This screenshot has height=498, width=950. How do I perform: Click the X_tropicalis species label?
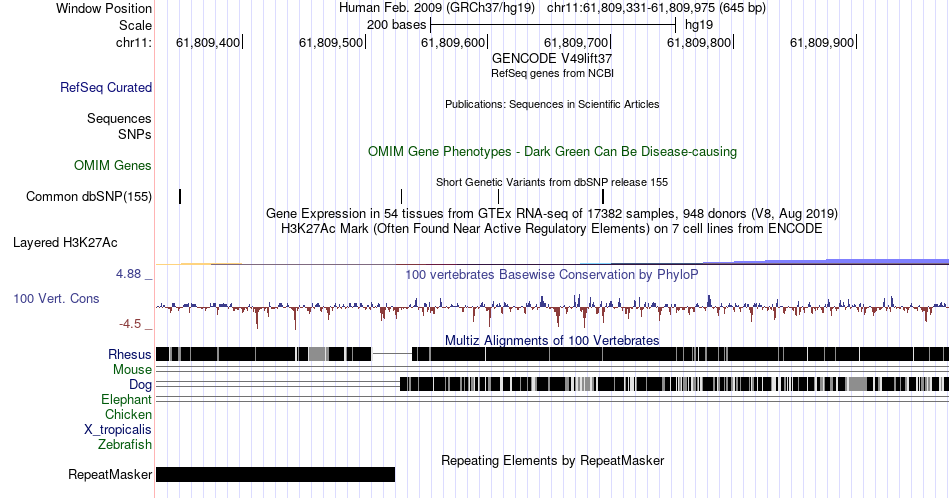pyautogui.click(x=118, y=430)
